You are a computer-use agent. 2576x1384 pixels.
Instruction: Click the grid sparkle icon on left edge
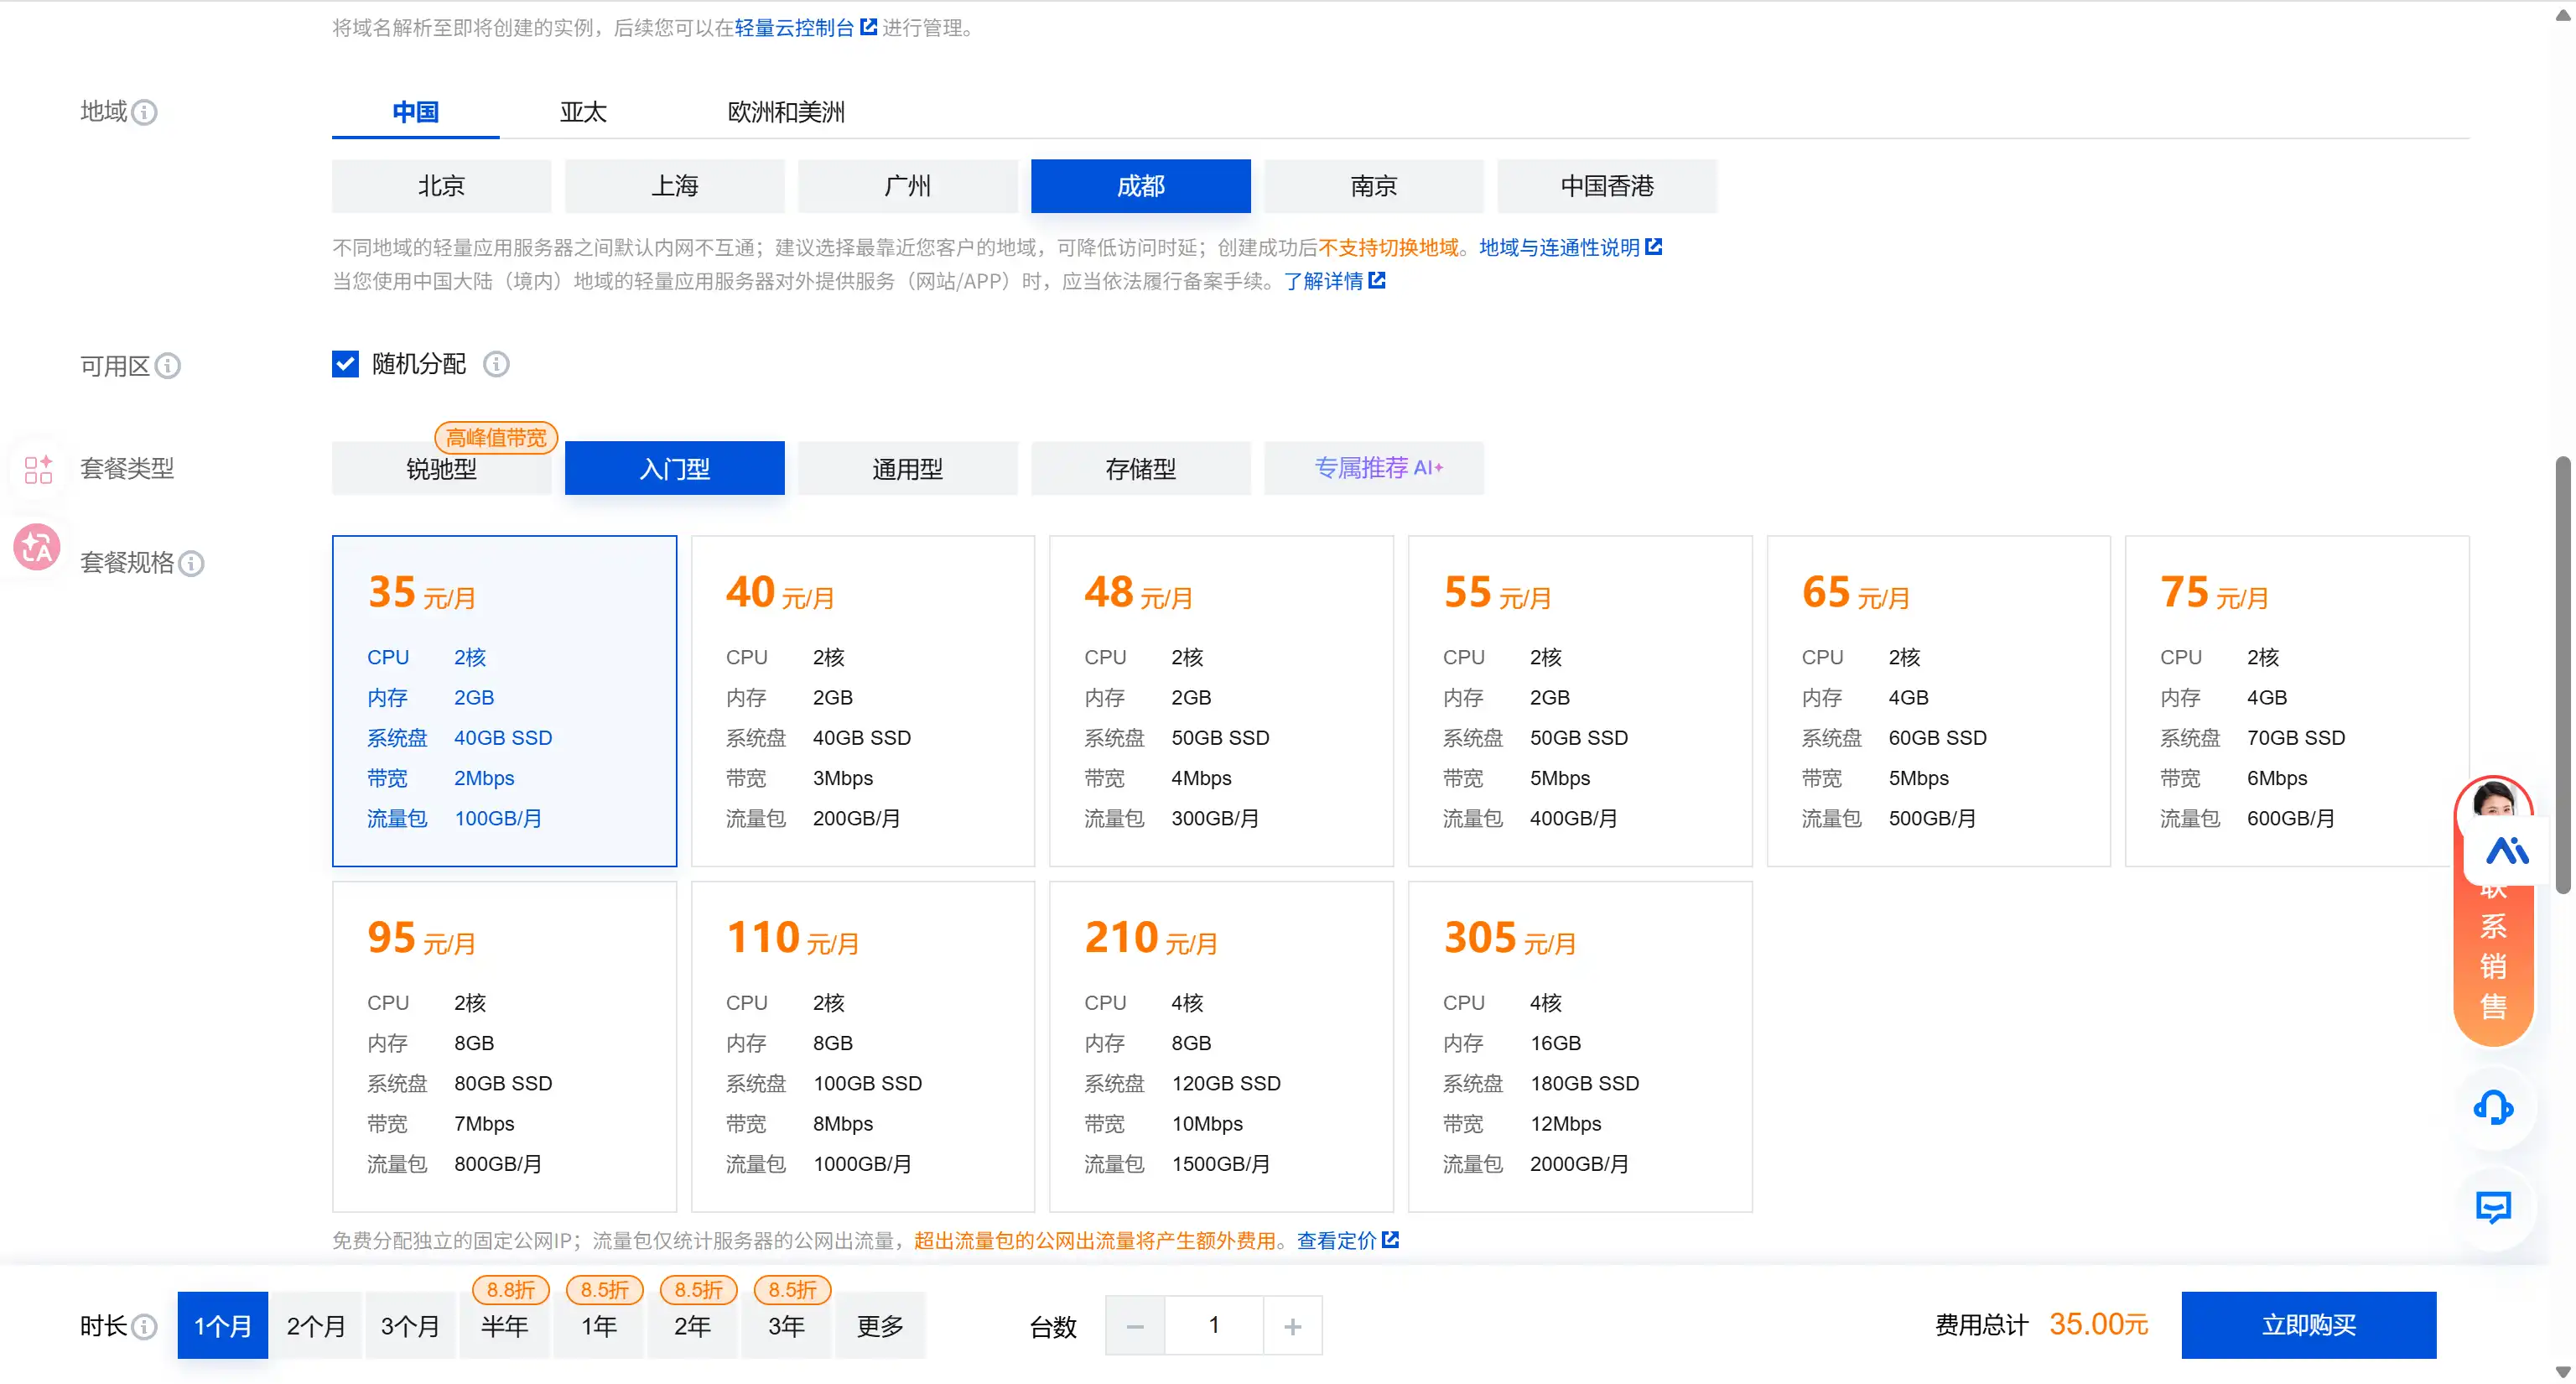pos(38,469)
